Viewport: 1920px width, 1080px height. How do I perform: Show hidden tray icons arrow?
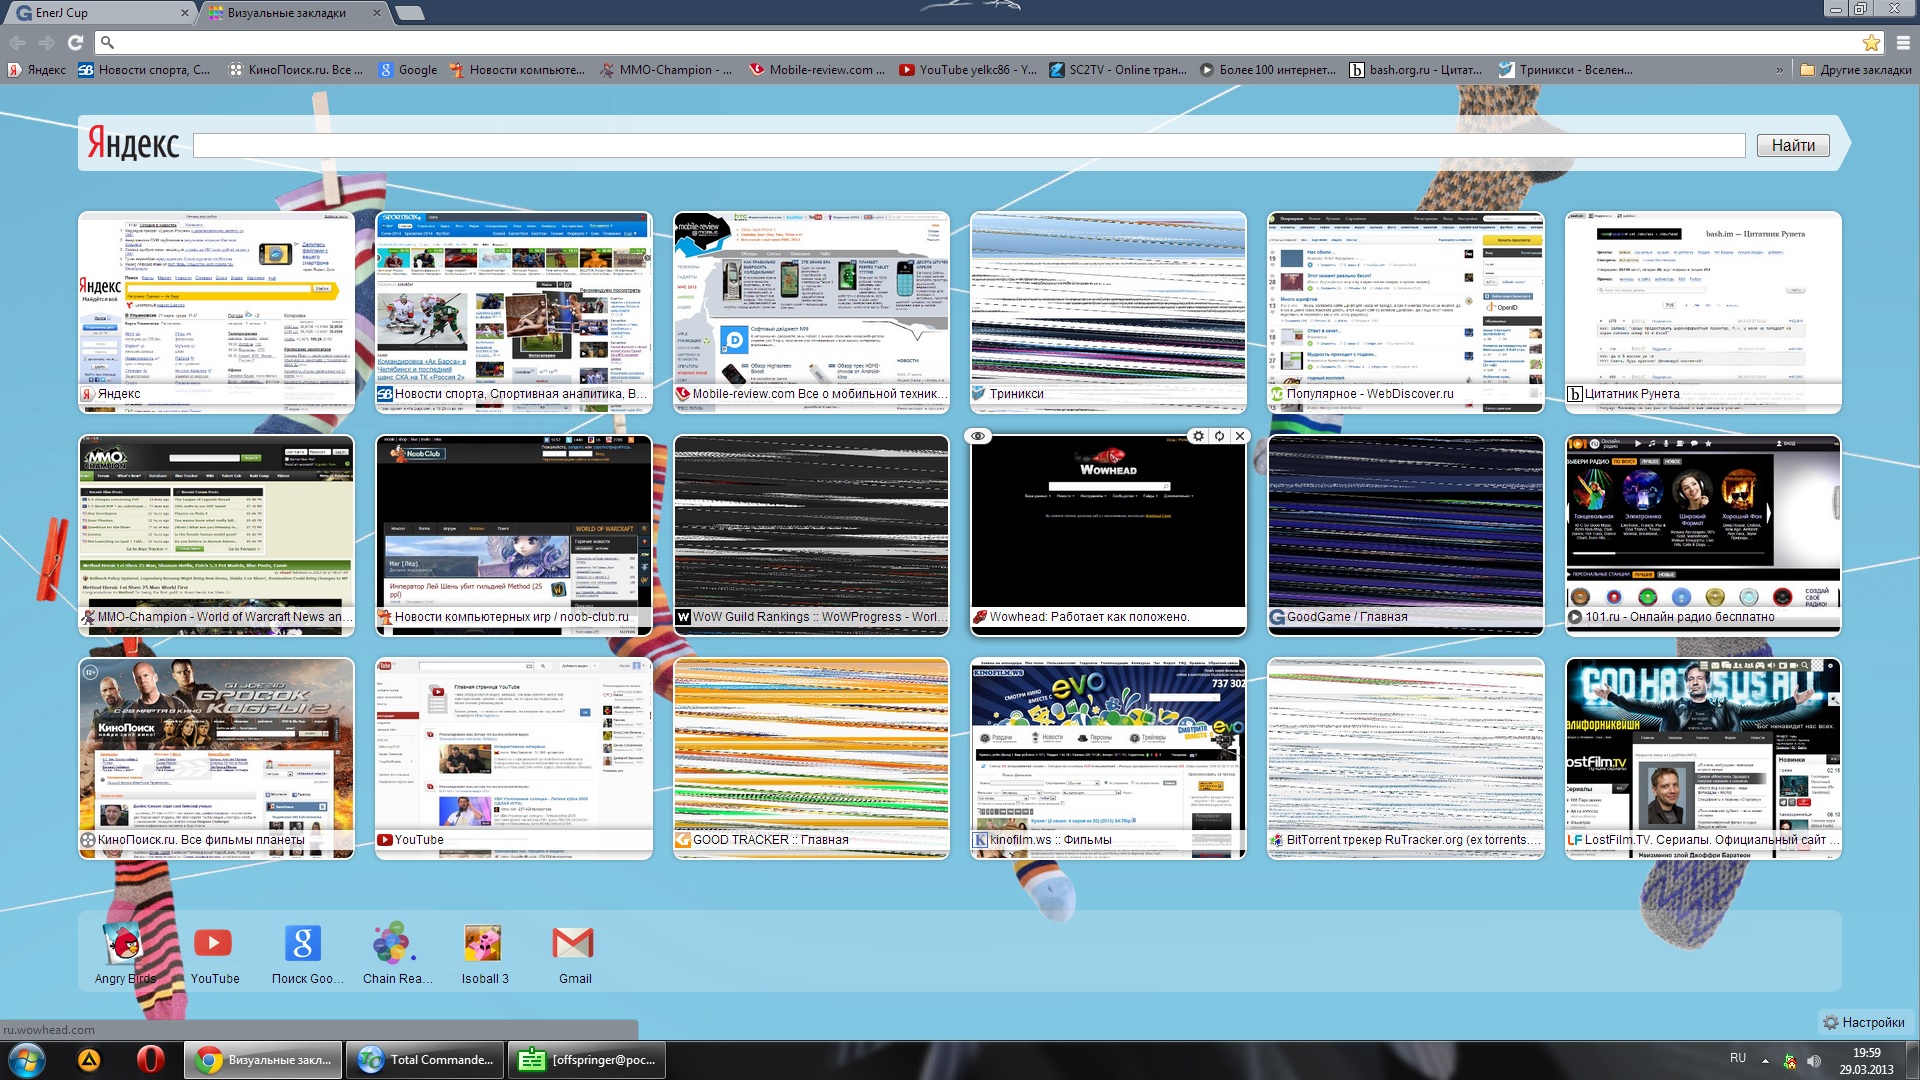tap(1765, 1060)
